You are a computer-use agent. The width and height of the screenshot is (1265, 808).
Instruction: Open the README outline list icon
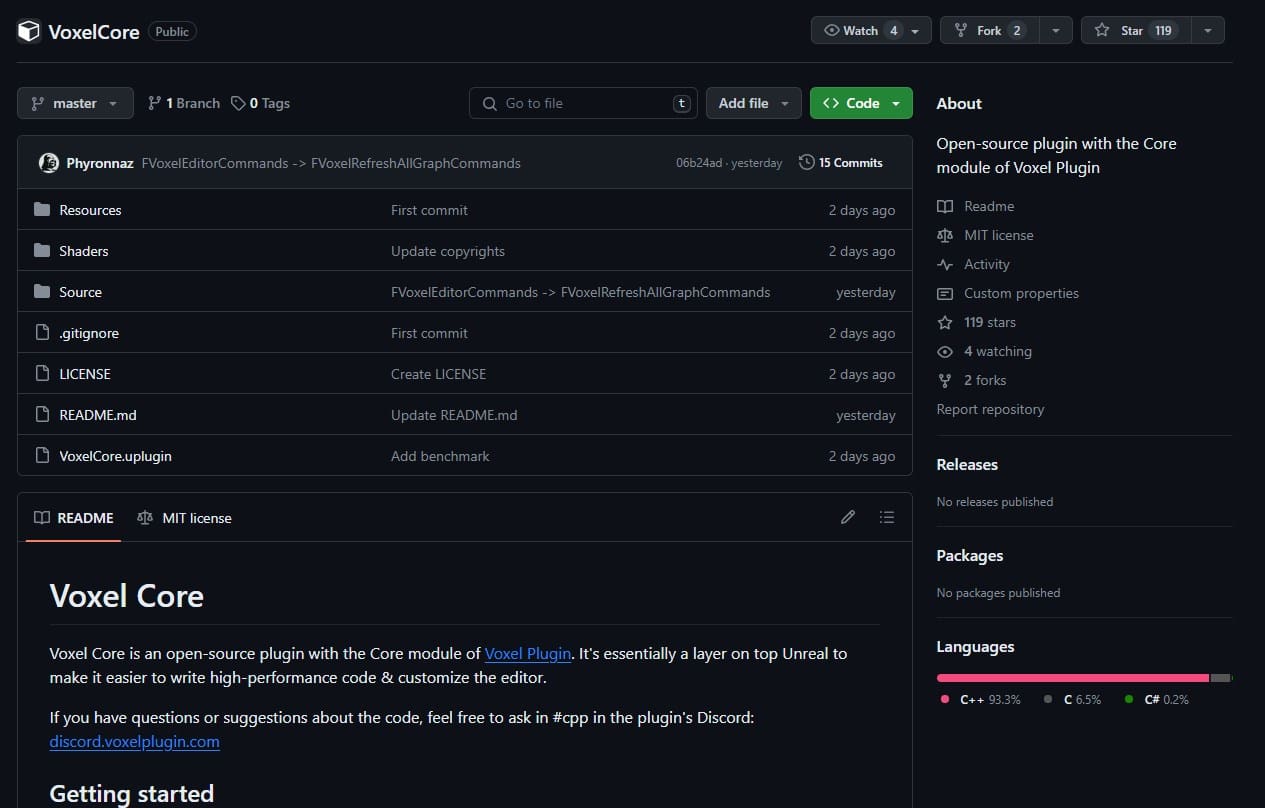point(886,518)
